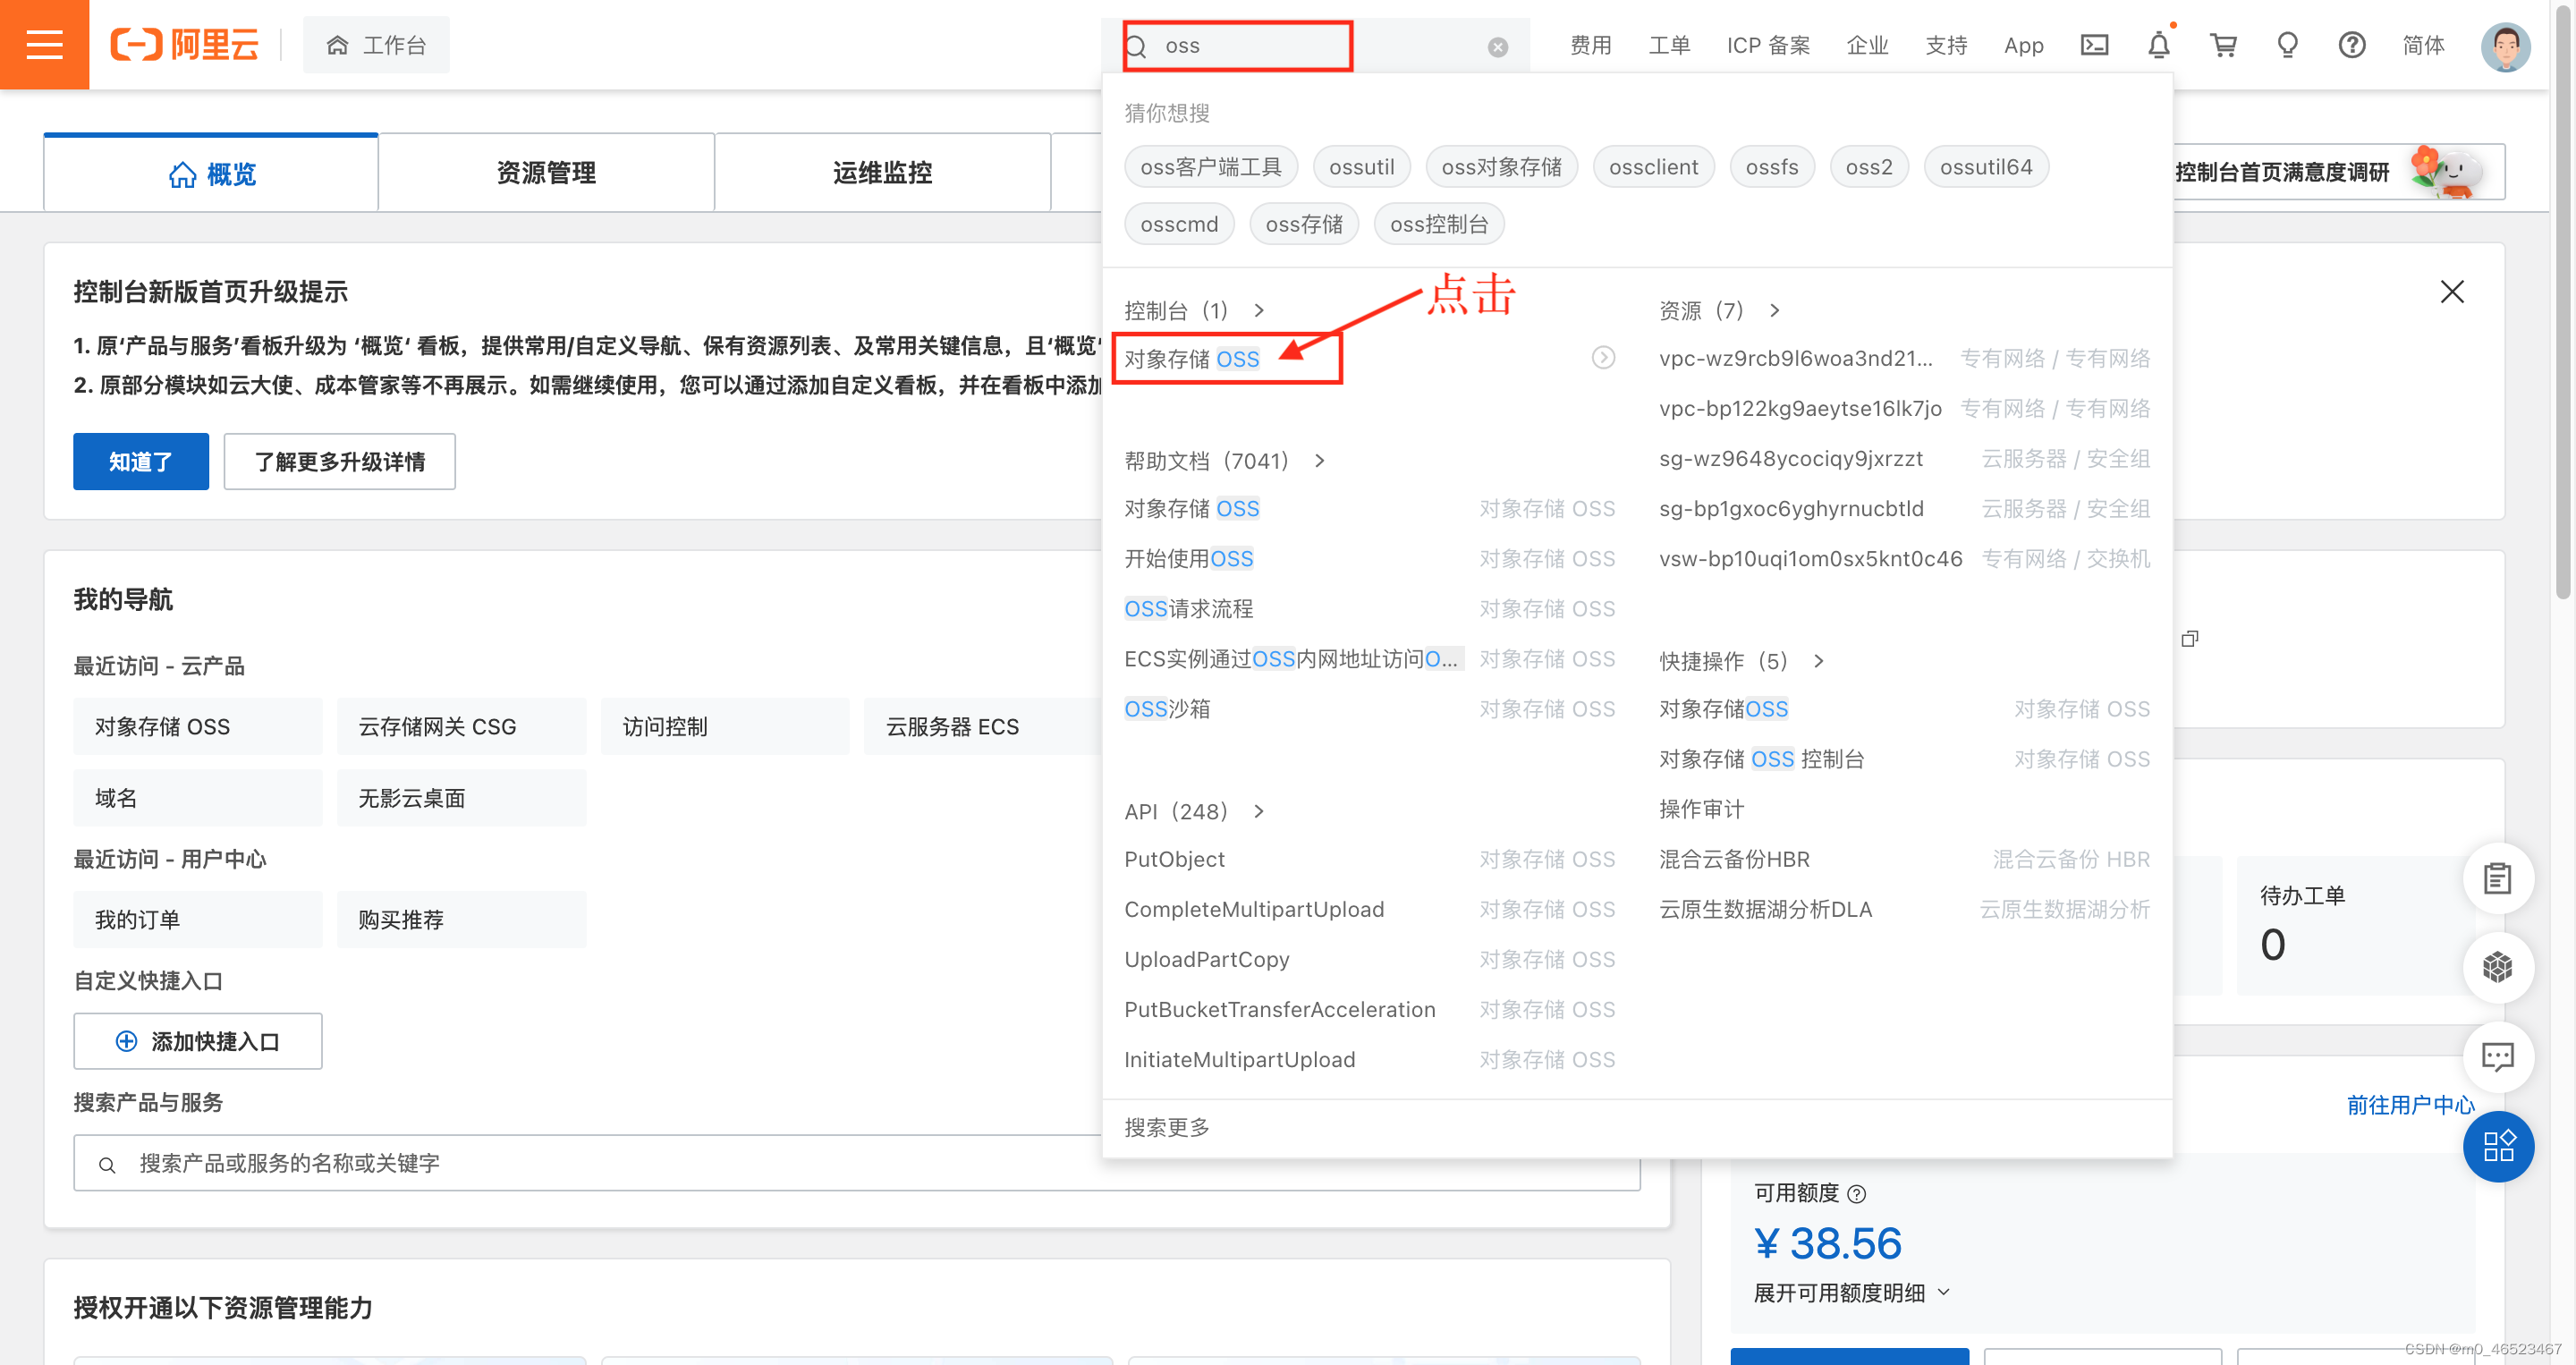This screenshot has width=2576, height=1365.
Task: Expand API (248) results
Action: [1194, 810]
